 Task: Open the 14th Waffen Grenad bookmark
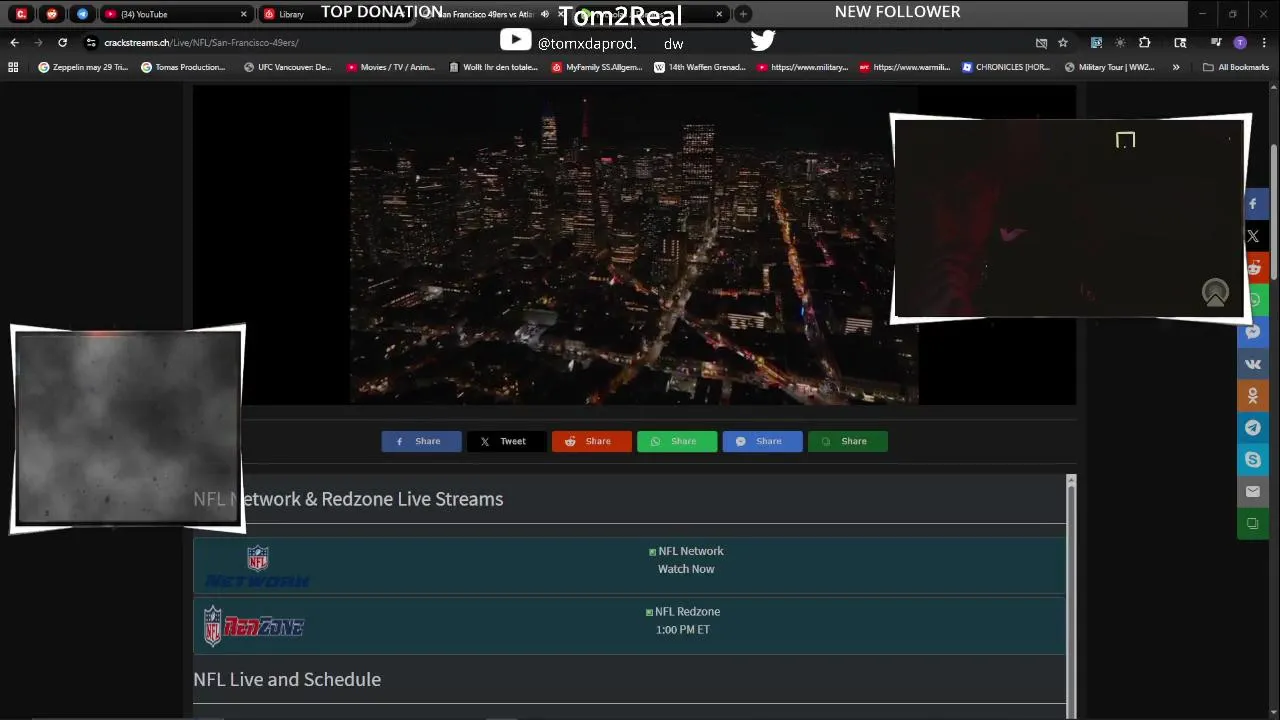pyautogui.click(x=699, y=67)
